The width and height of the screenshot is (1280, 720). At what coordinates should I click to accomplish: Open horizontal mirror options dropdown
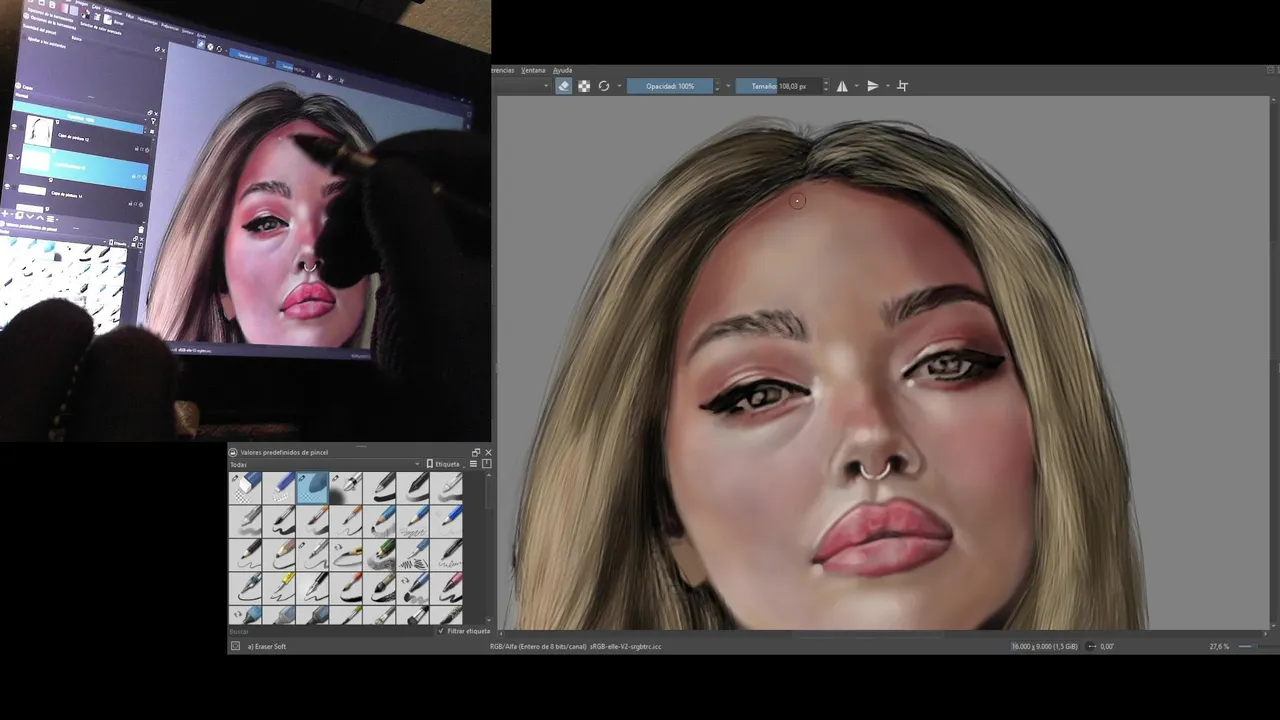(x=857, y=86)
